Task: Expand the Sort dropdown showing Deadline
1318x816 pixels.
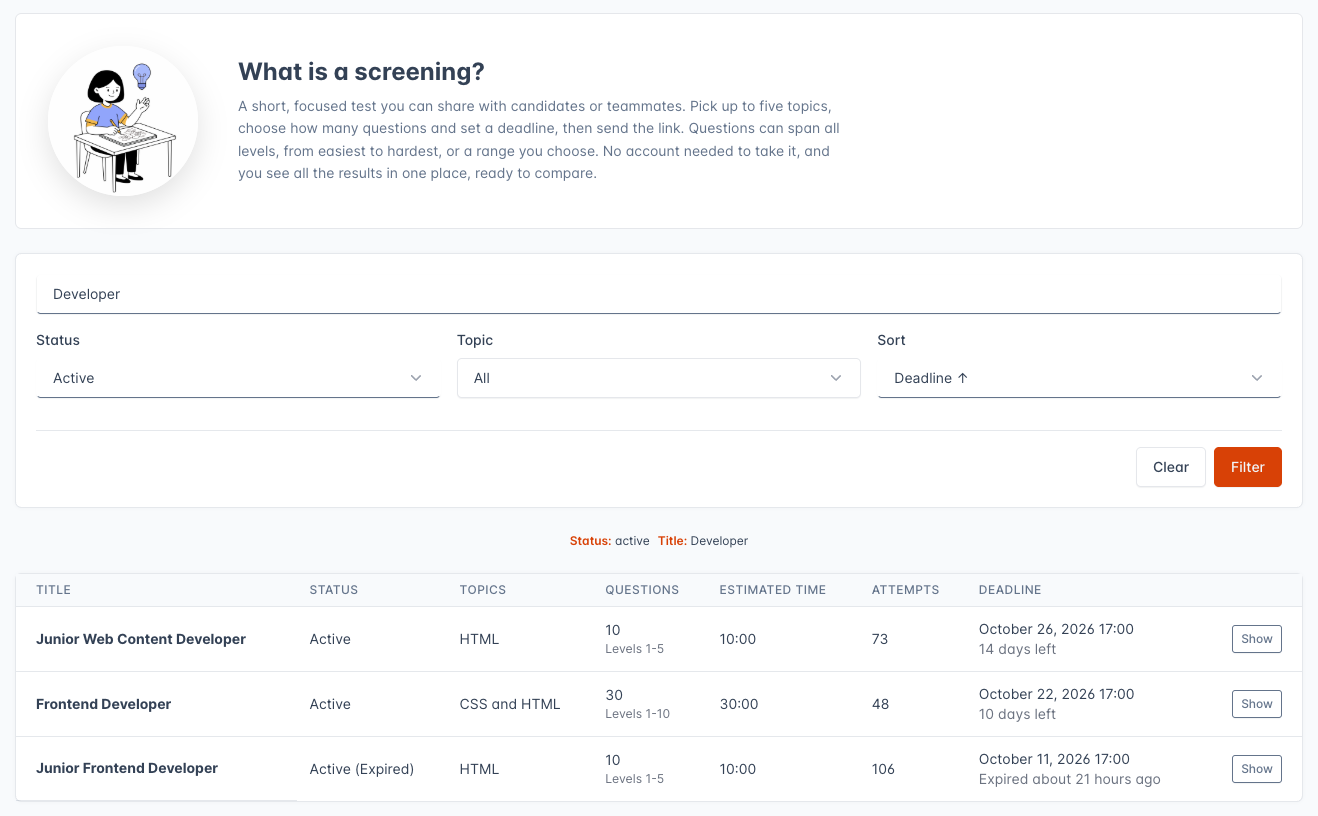Action: tap(1079, 378)
